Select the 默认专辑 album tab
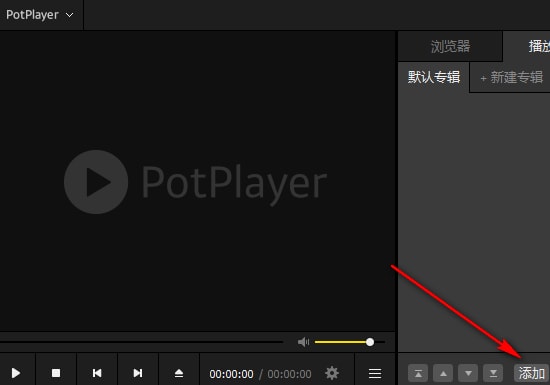The image size is (550, 385). click(434, 77)
